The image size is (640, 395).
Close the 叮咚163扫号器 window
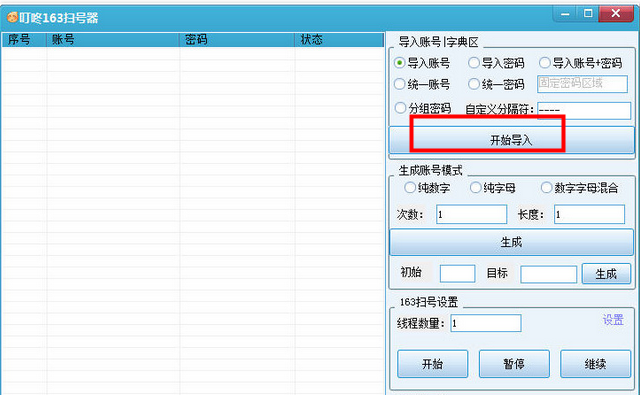point(616,14)
